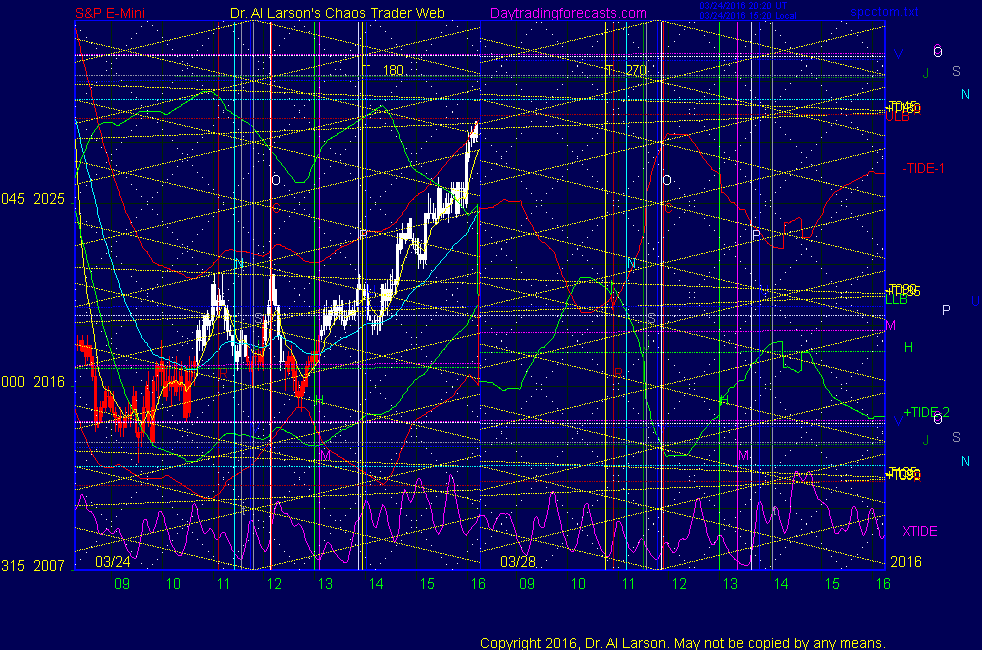Click cyan "N" marker in the 03/28 session
This screenshot has width=982, height=650.
631,264
